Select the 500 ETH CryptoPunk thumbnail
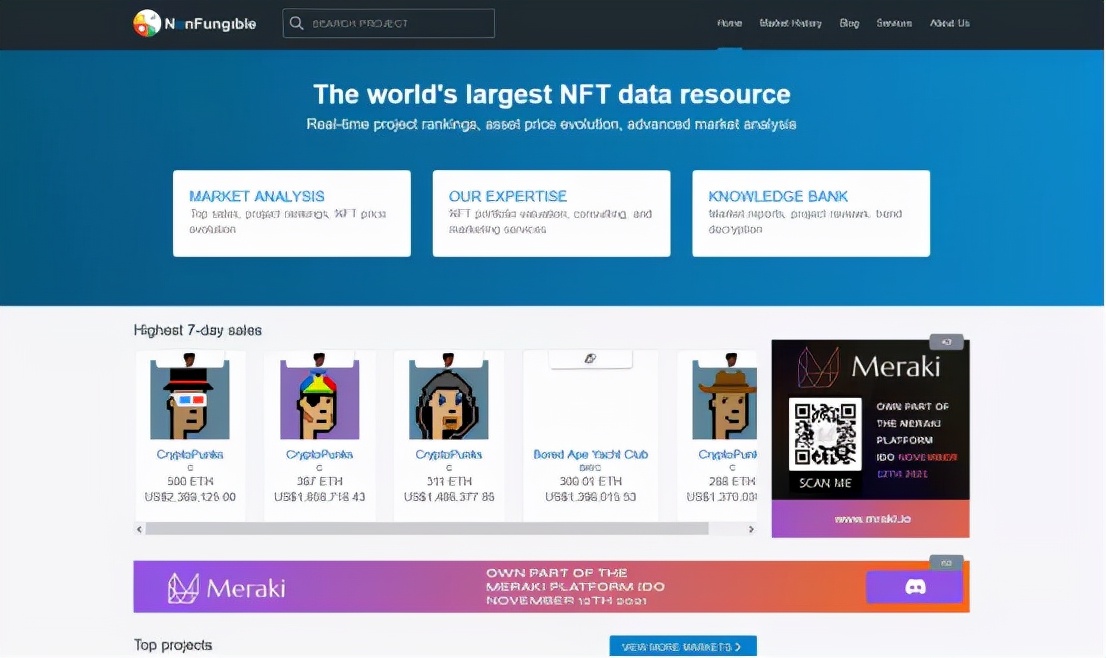 [190, 398]
